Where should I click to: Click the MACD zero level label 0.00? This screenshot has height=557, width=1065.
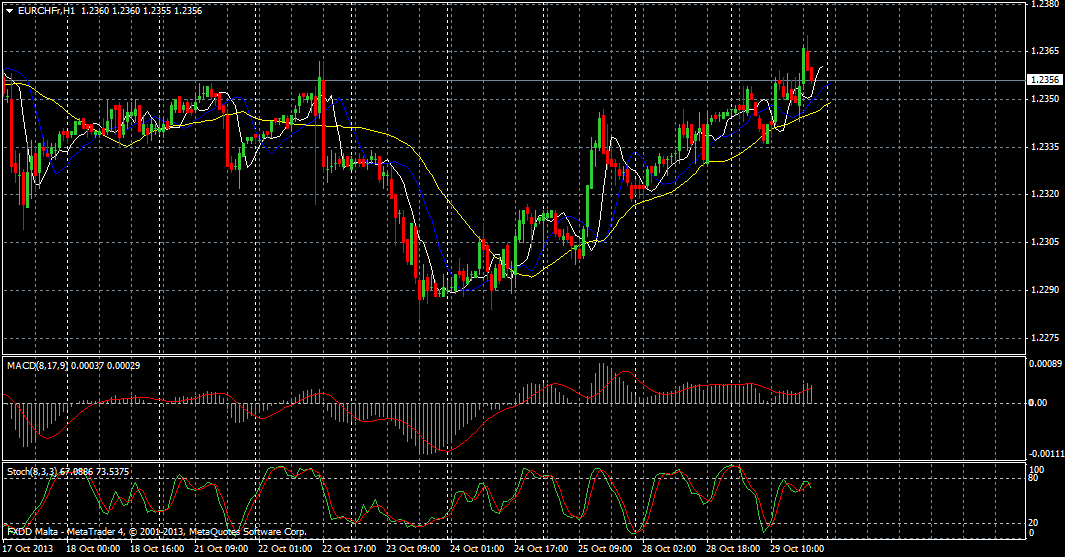[1040, 403]
